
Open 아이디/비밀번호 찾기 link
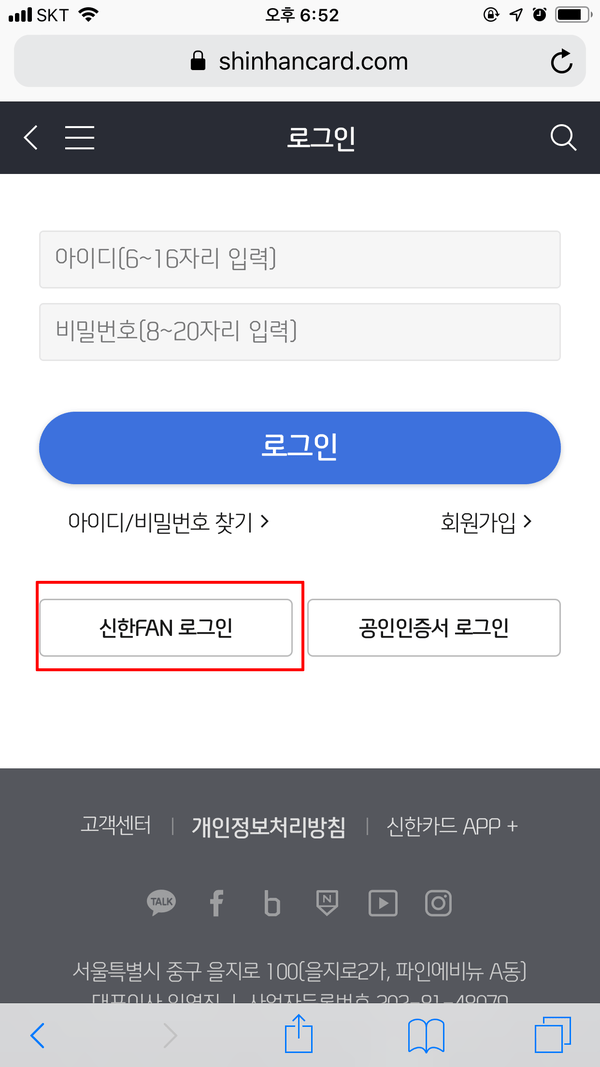pos(168,521)
